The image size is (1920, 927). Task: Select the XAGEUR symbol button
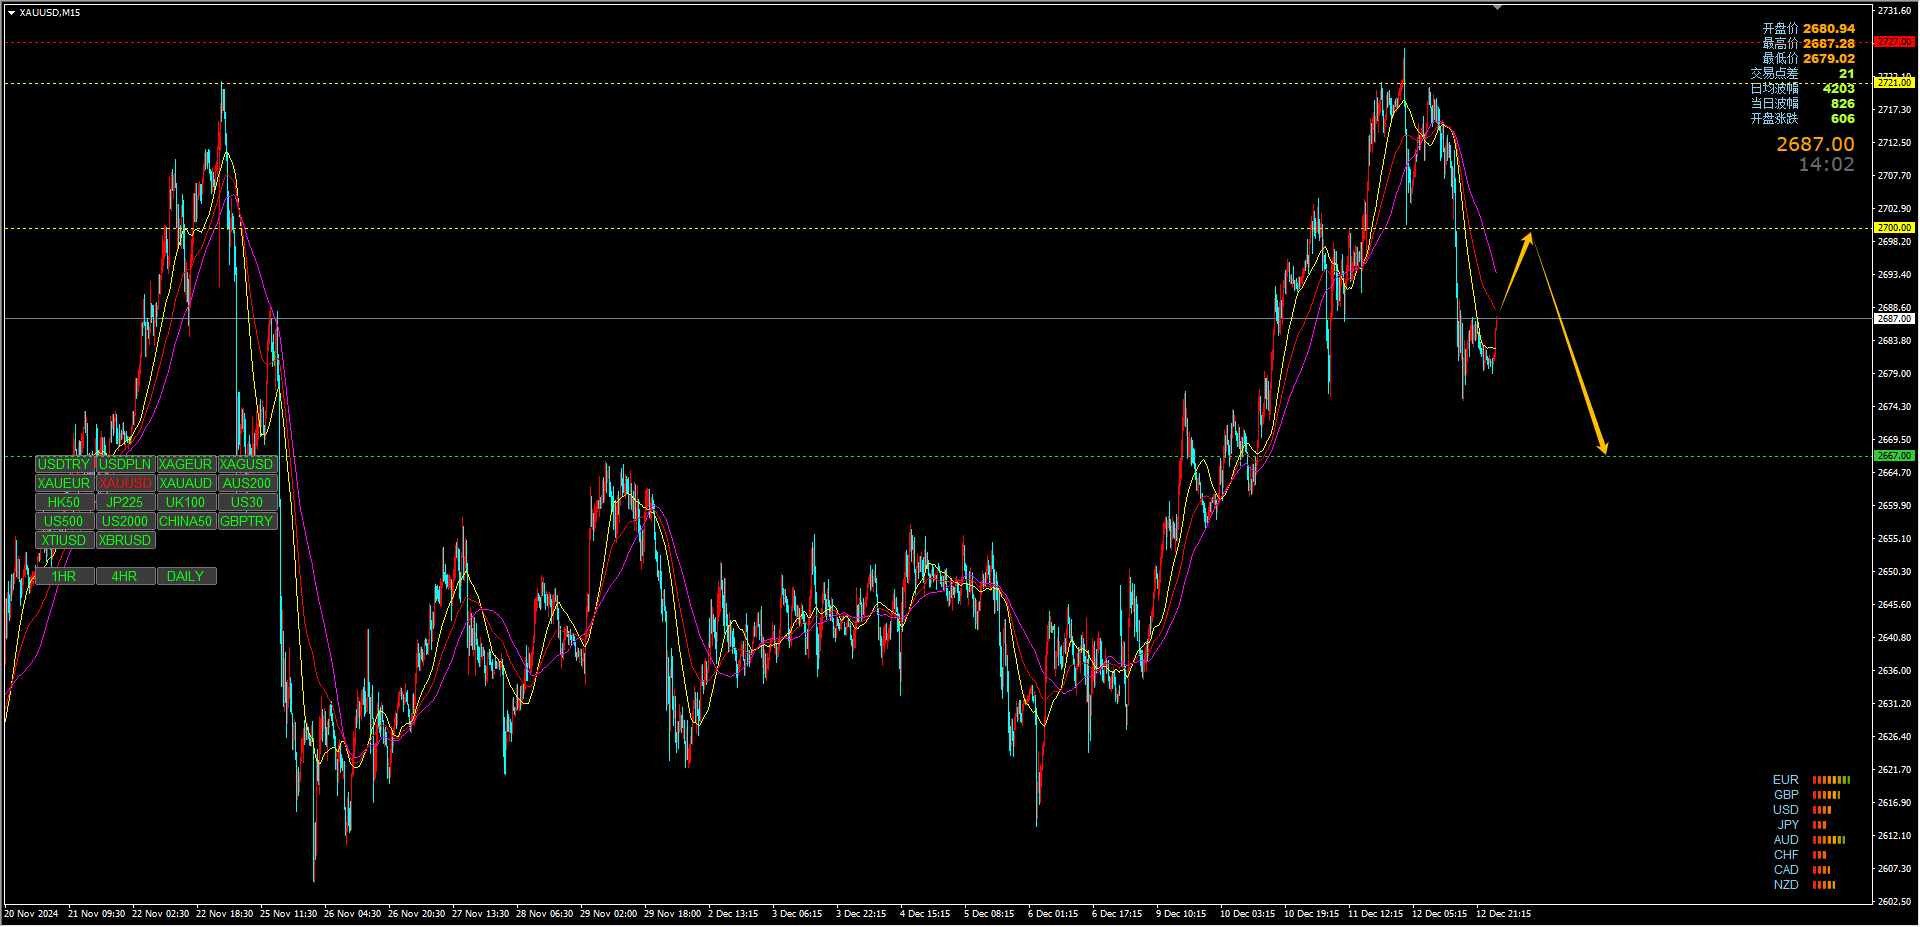pos(186,464)
